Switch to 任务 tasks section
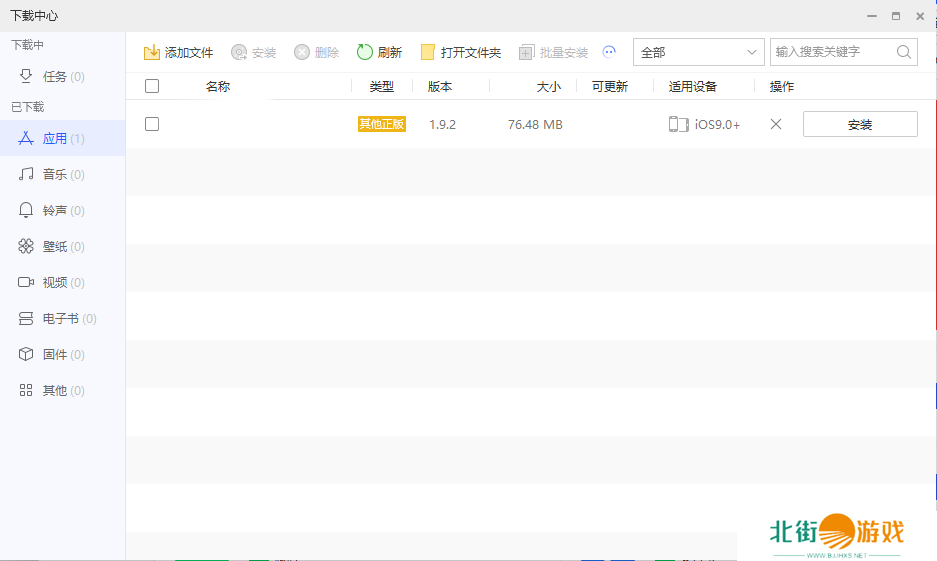 pyautogui.click(x=55, y=76)
